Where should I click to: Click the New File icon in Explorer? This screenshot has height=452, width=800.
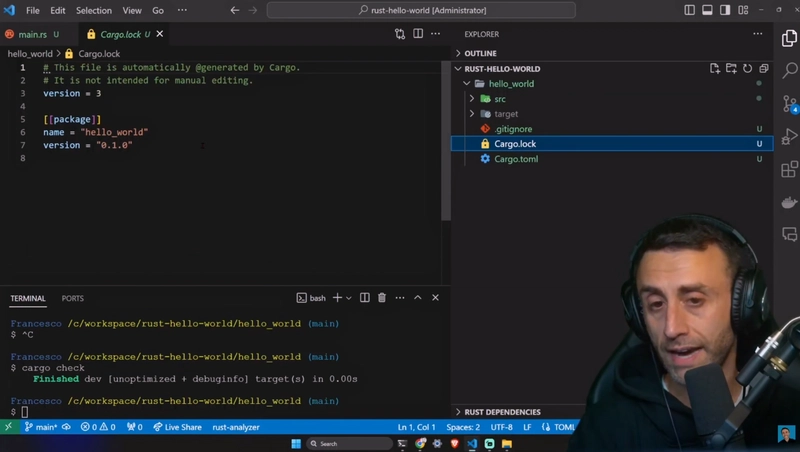point(715,69)
